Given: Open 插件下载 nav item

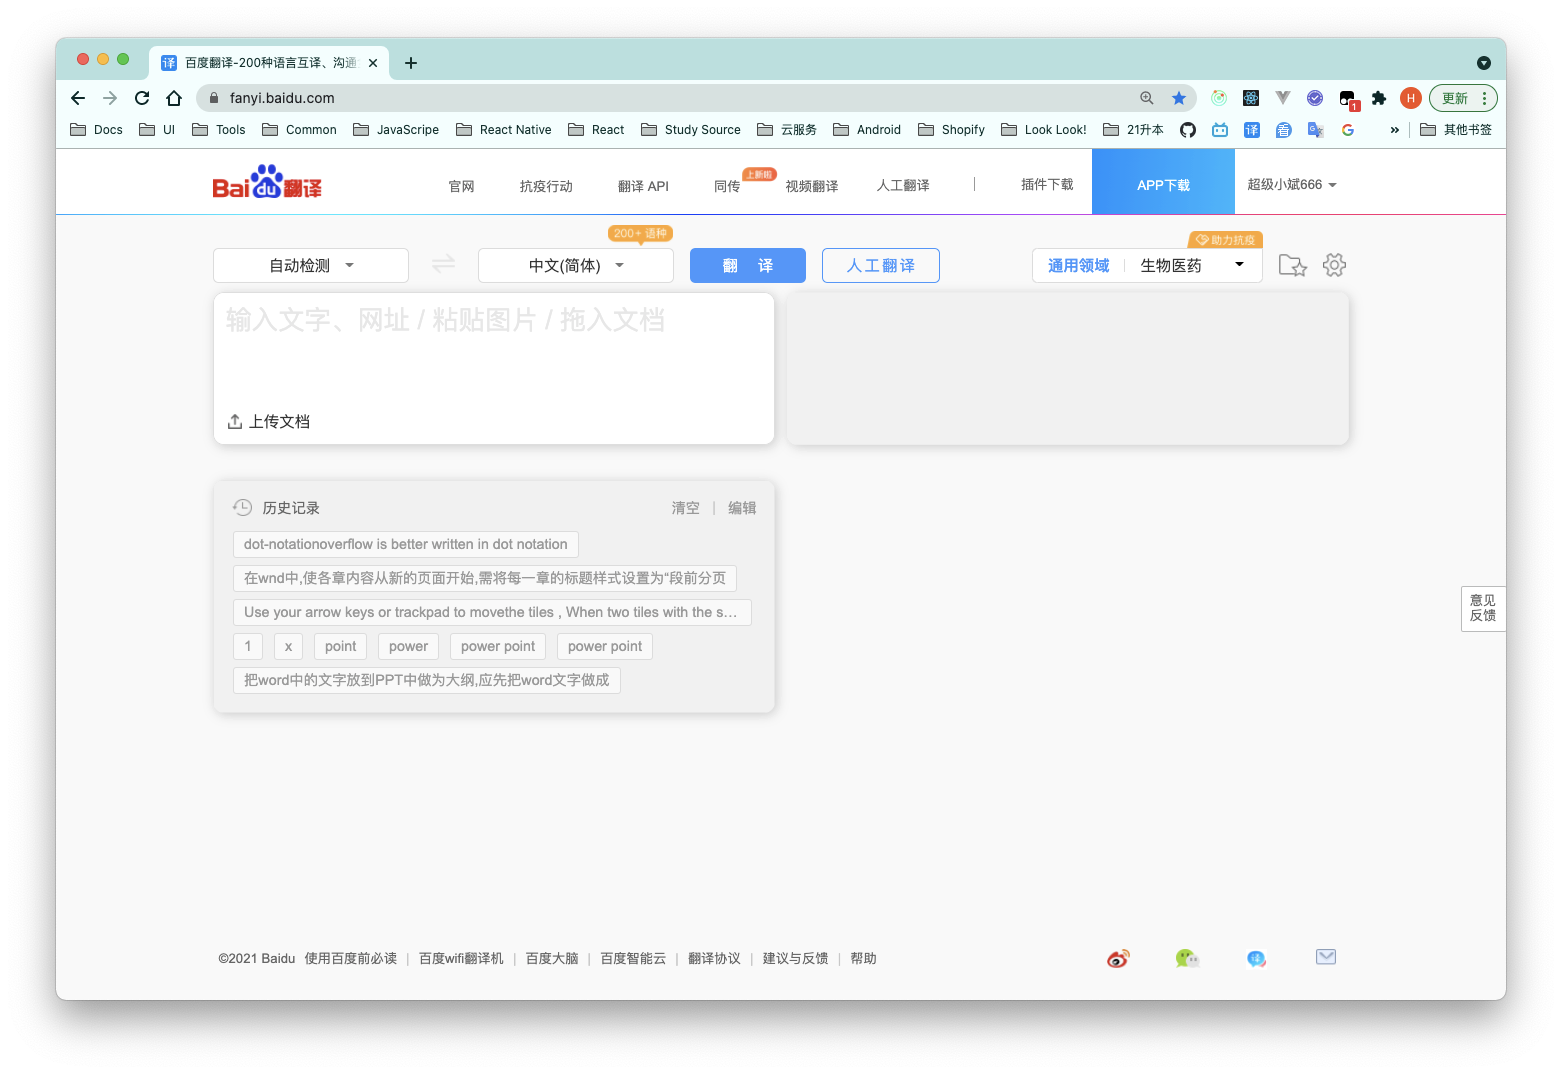Looking at the screenshot, I should tap(1047, 184).
